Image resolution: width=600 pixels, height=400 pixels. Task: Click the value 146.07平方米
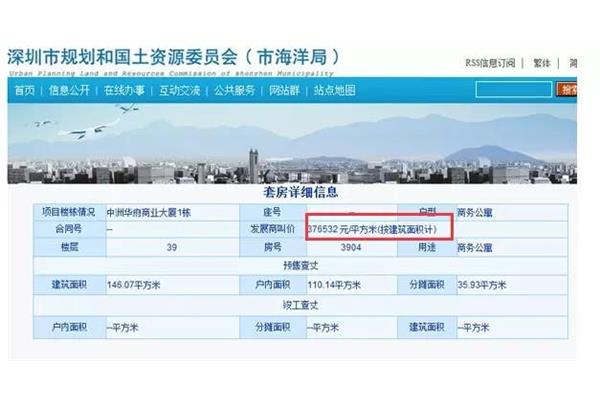(134, 285)
